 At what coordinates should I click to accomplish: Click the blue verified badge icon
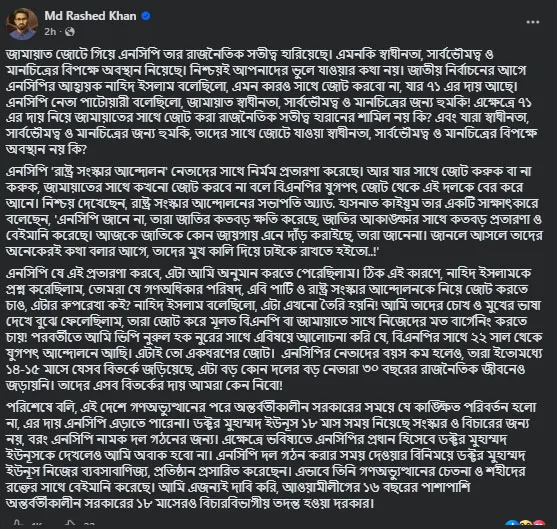[146, 16]
